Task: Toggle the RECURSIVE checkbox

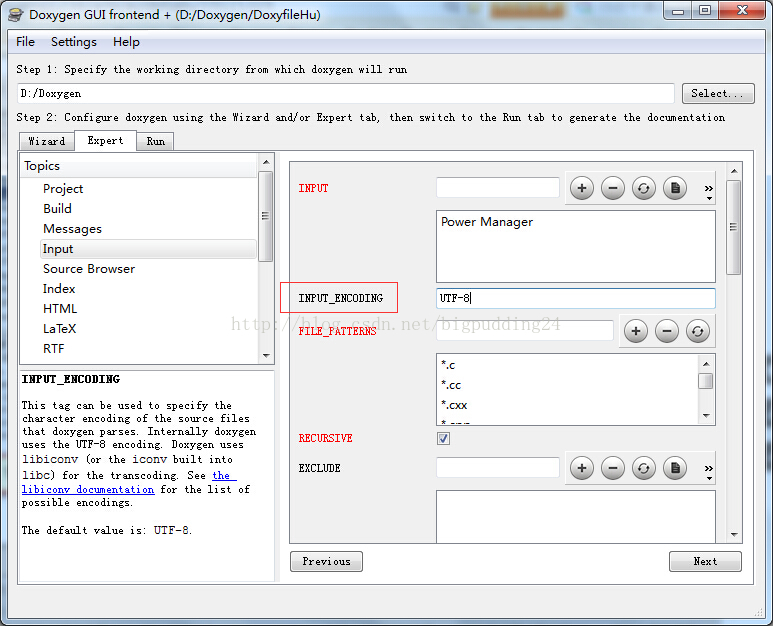Action: [443, 438]
